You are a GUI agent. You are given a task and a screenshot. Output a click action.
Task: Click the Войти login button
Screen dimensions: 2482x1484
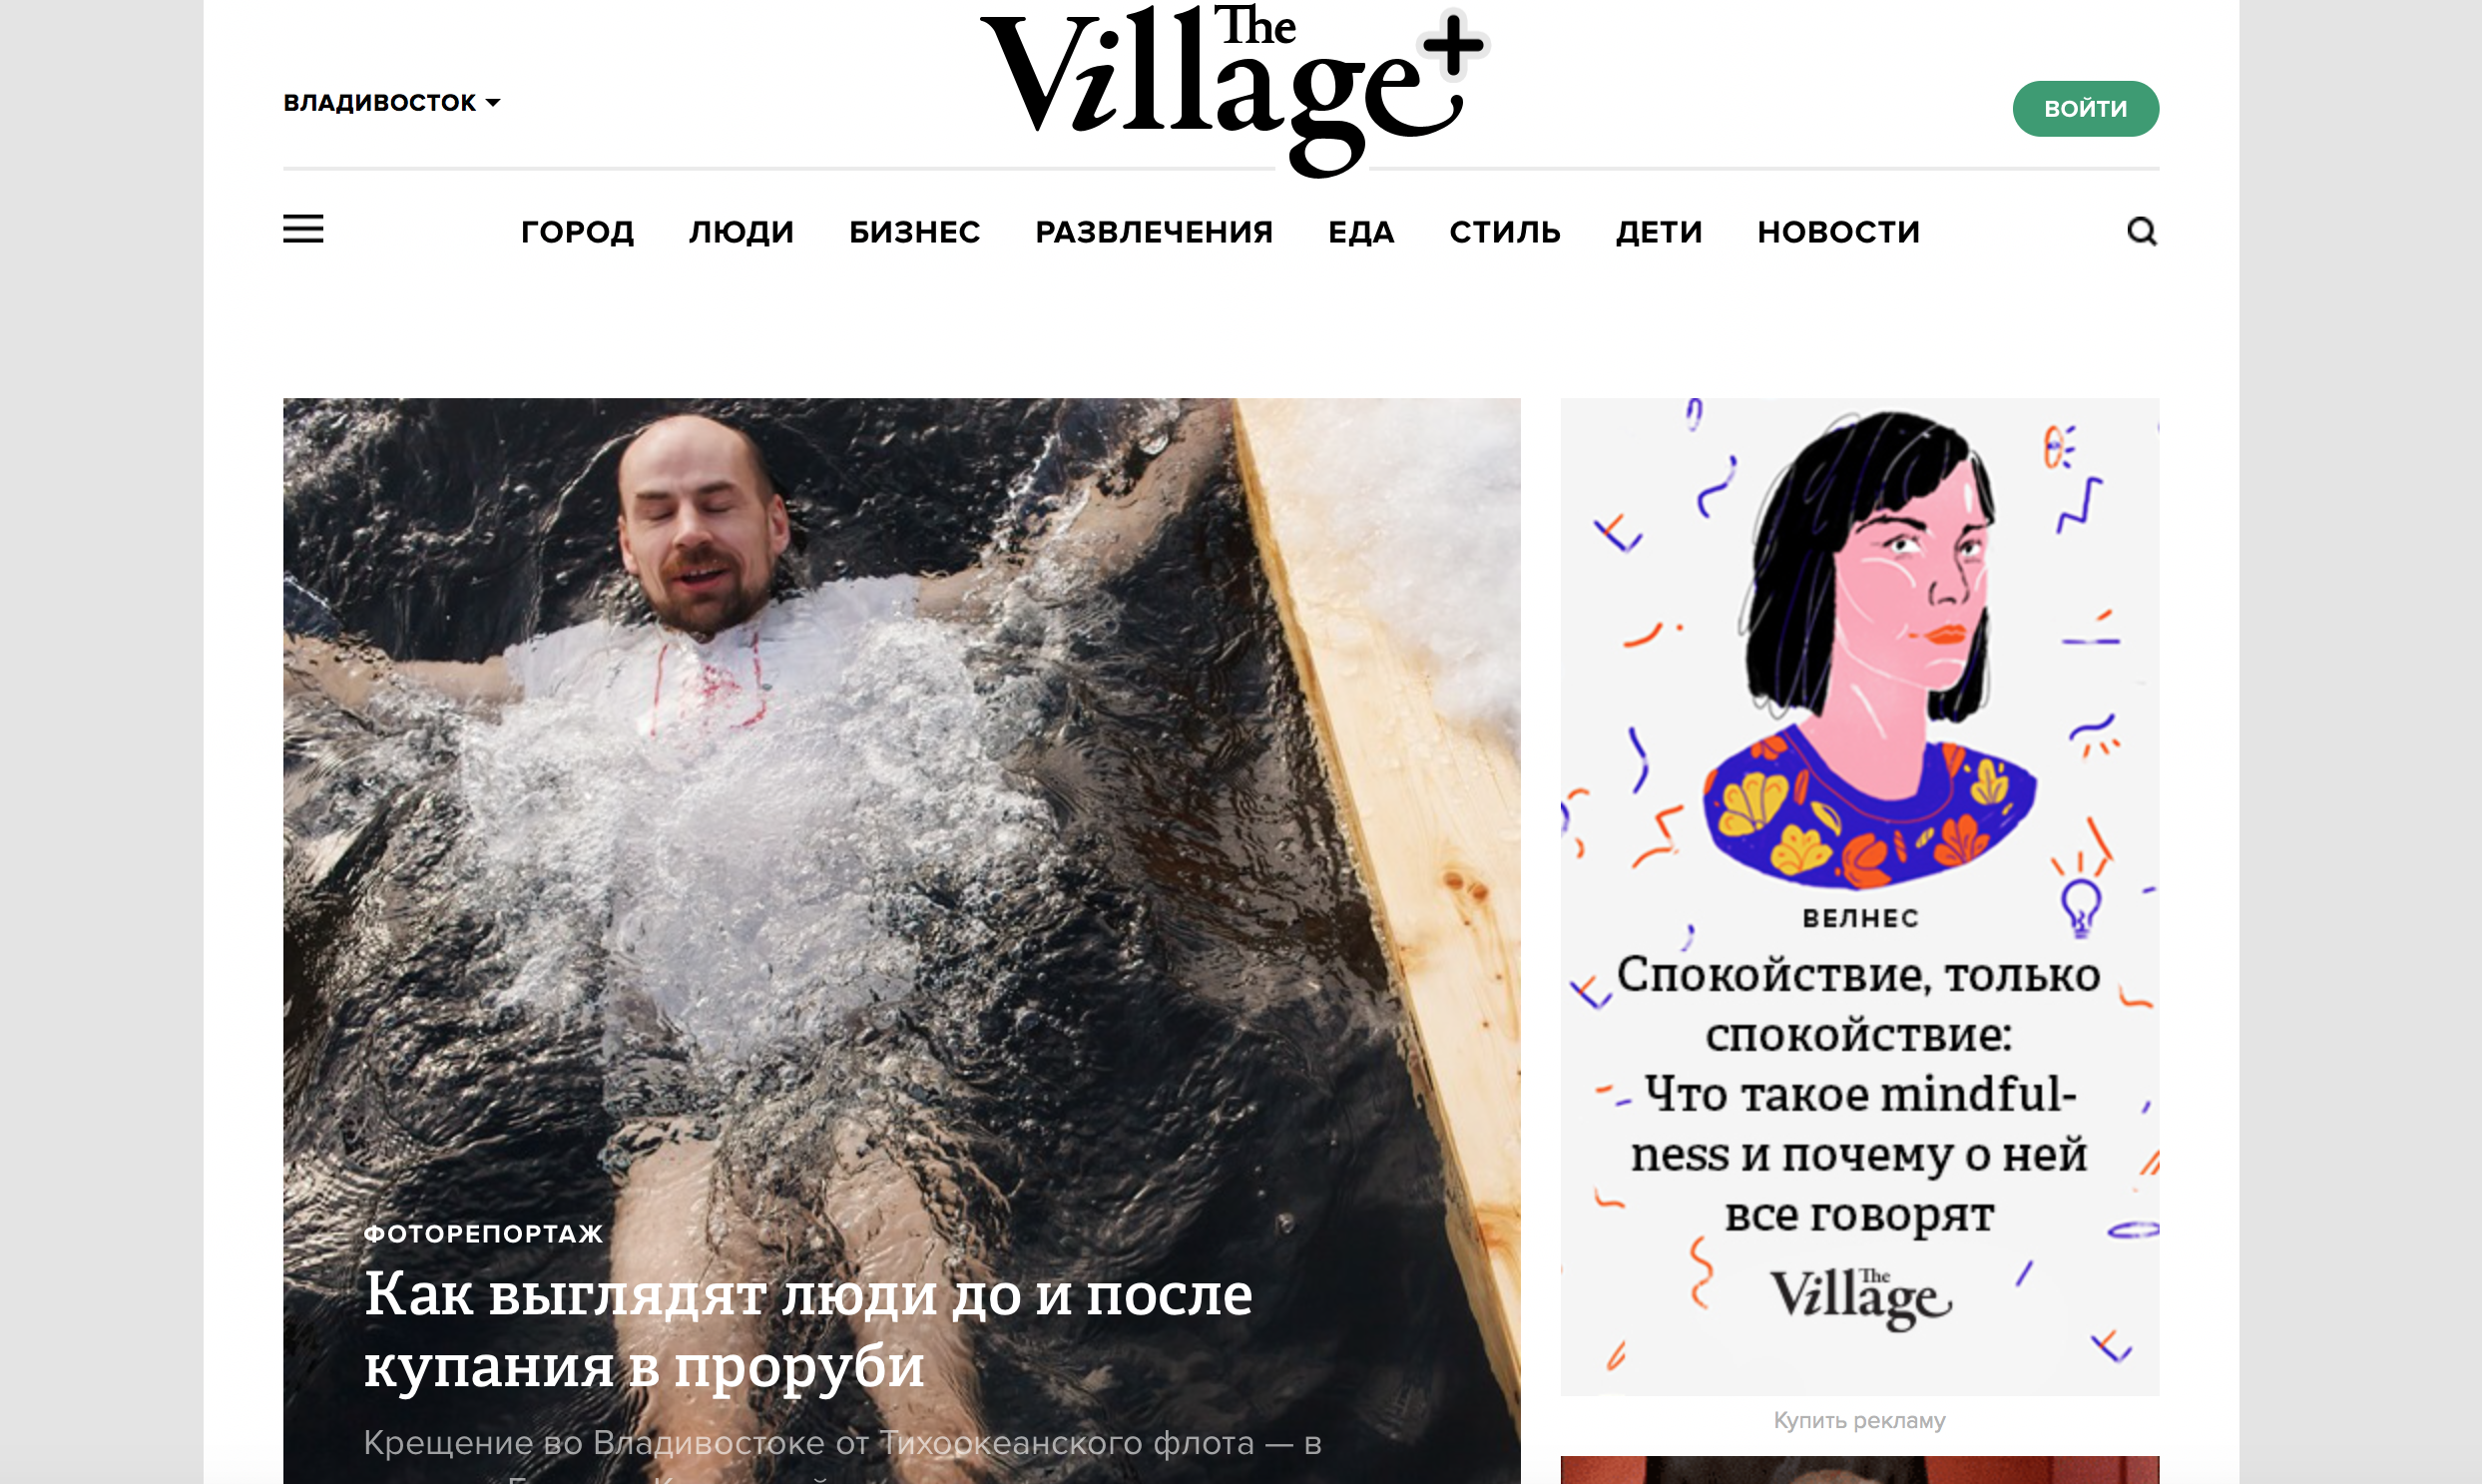(x=2085, y=108)
